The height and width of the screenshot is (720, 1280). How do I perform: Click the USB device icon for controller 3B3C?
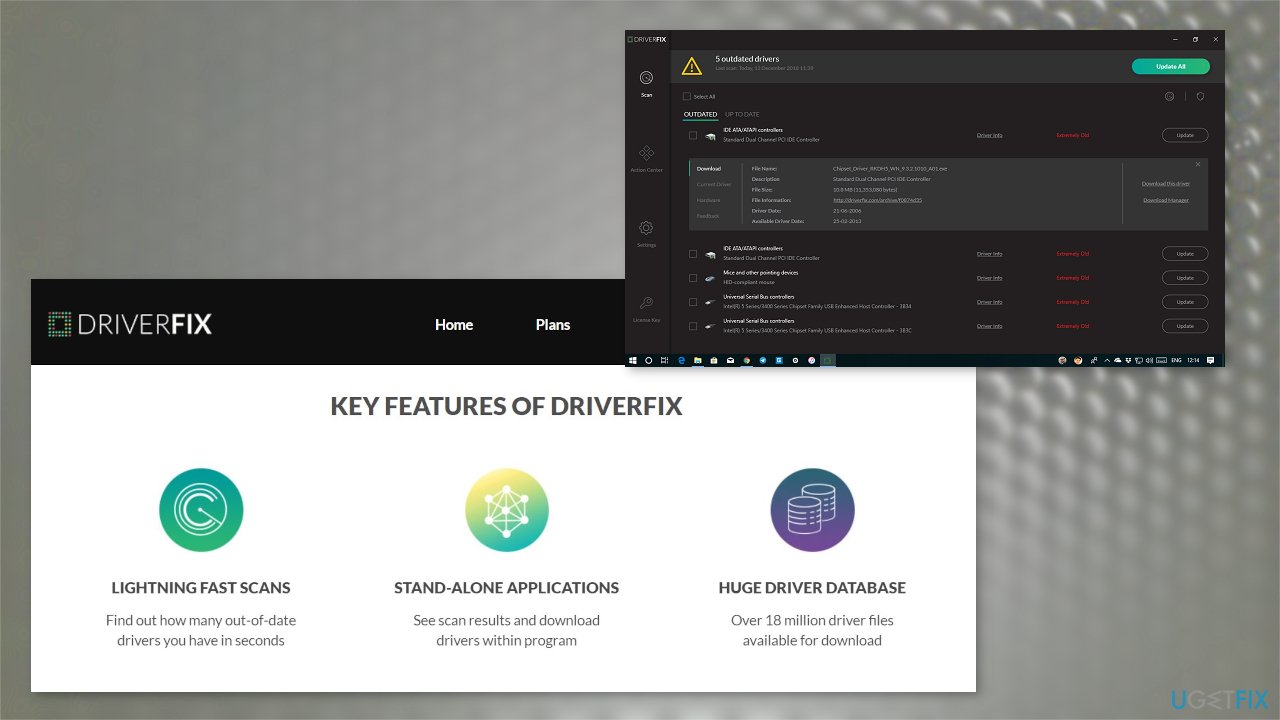[x=709, y=326]
